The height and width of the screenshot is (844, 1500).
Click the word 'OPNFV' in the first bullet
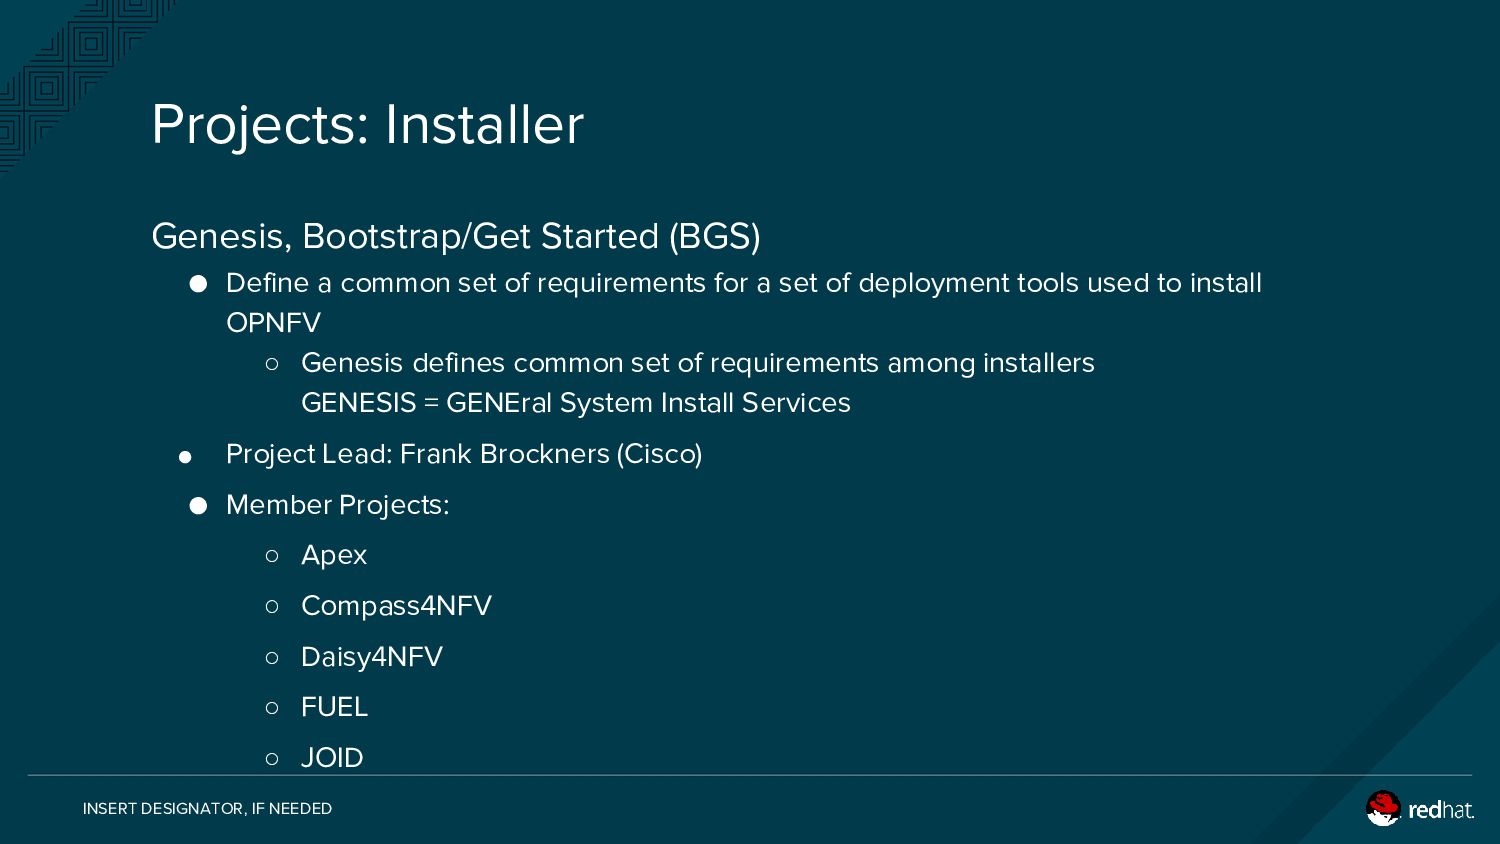pos(273,323)
